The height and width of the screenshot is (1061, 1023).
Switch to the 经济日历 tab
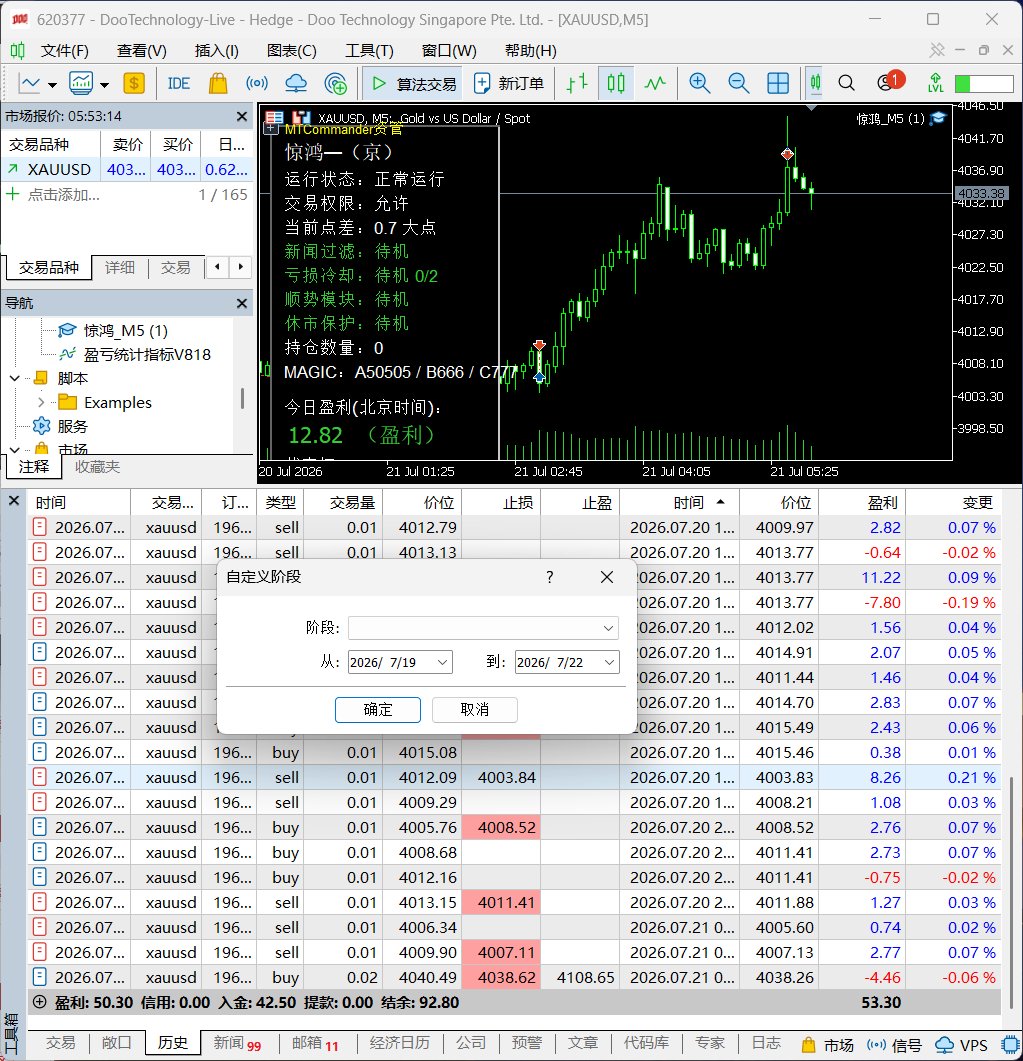(400, 1043)
